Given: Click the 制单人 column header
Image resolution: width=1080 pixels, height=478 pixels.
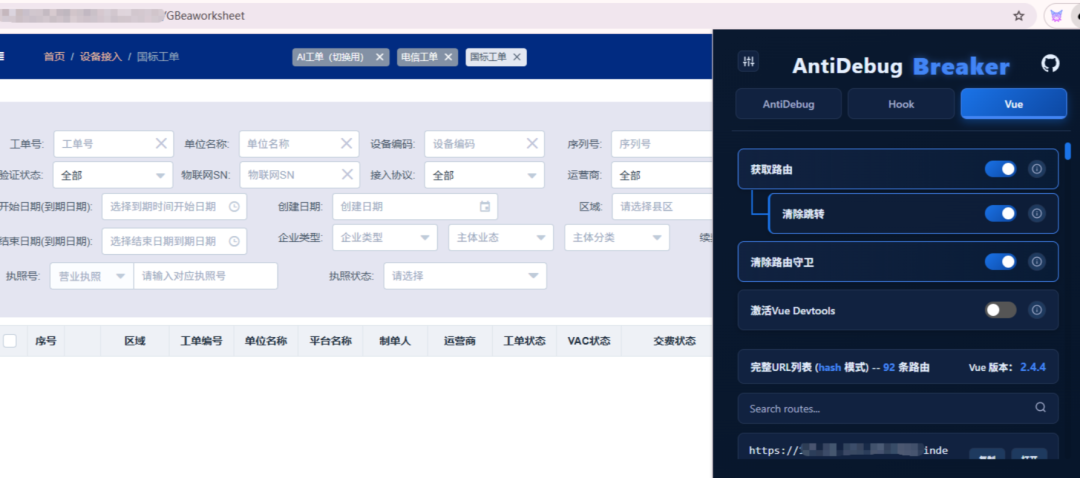Looking at the screenshot, I should [395, 341].
